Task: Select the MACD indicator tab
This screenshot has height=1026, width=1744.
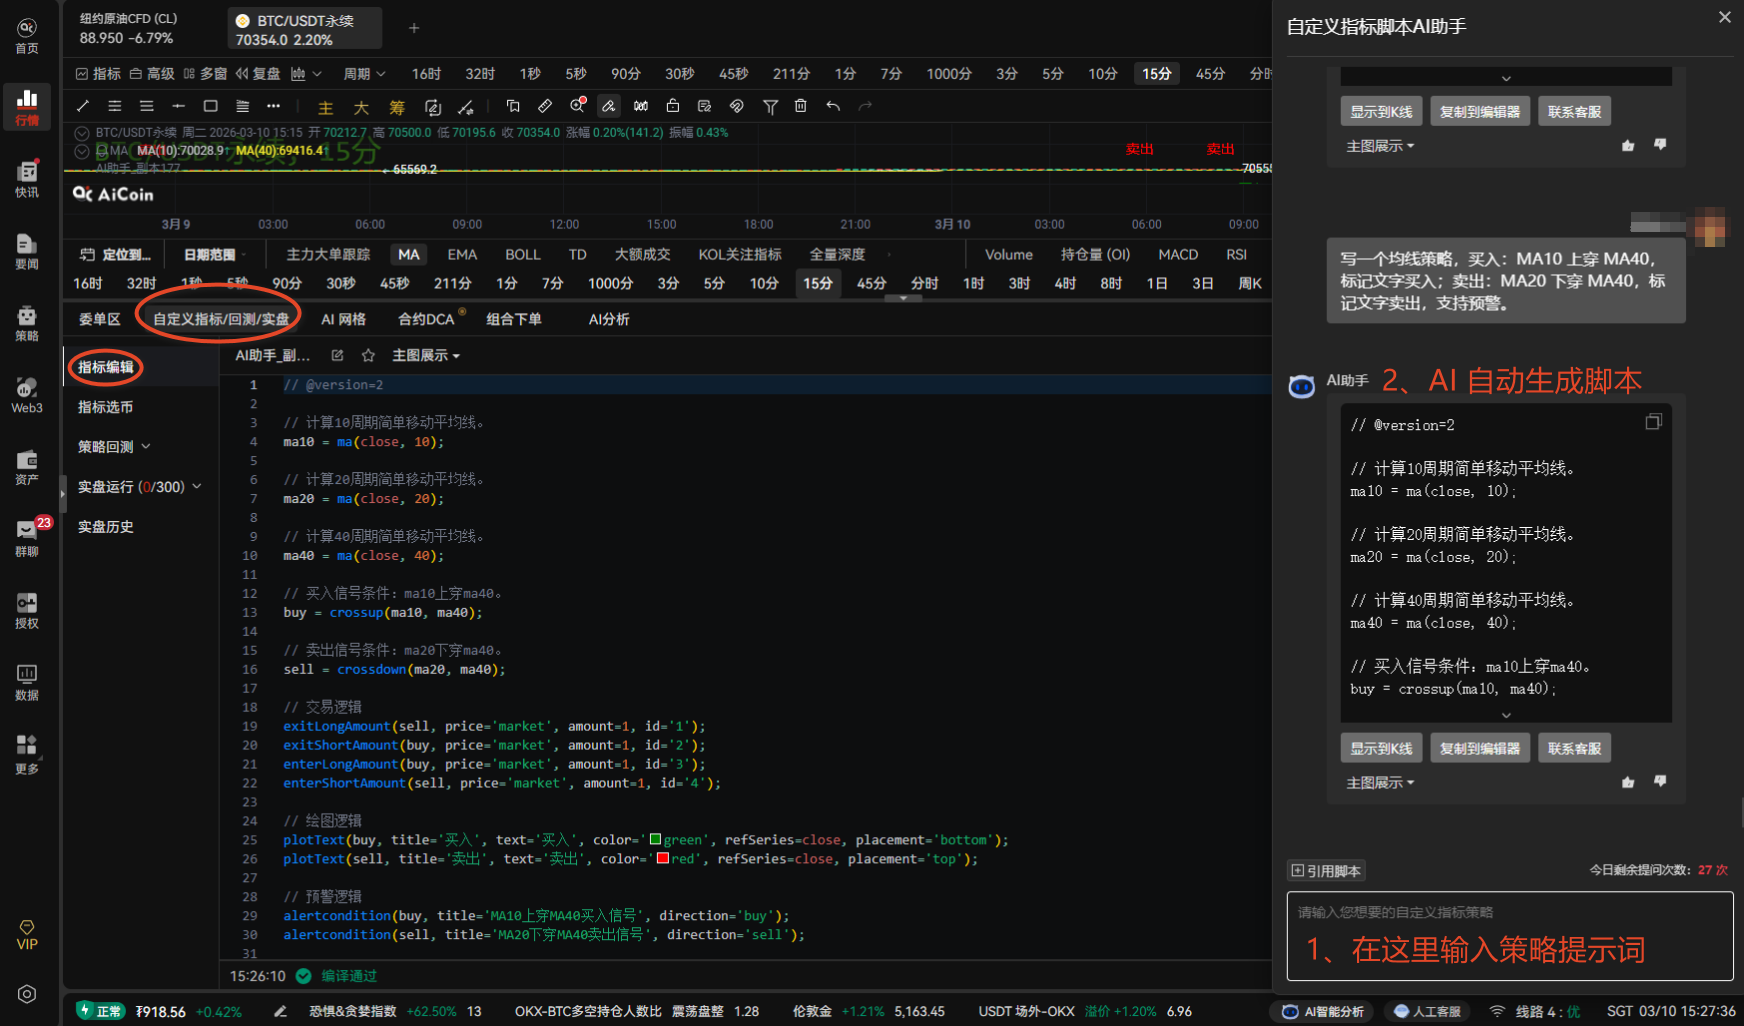Action: point(1177,255)
